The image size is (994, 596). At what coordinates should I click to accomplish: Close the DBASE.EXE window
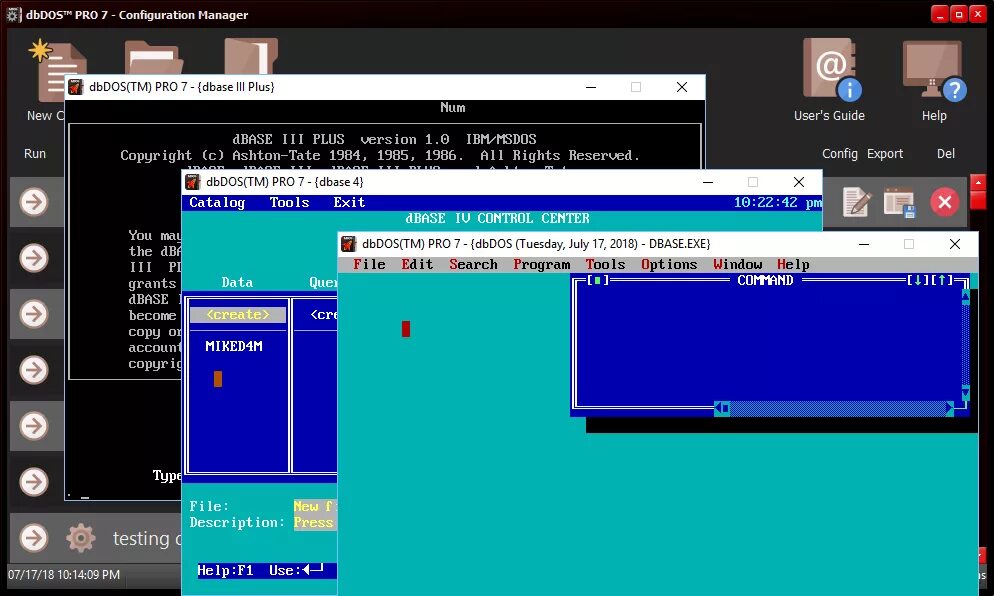click(x=955, y=244)
